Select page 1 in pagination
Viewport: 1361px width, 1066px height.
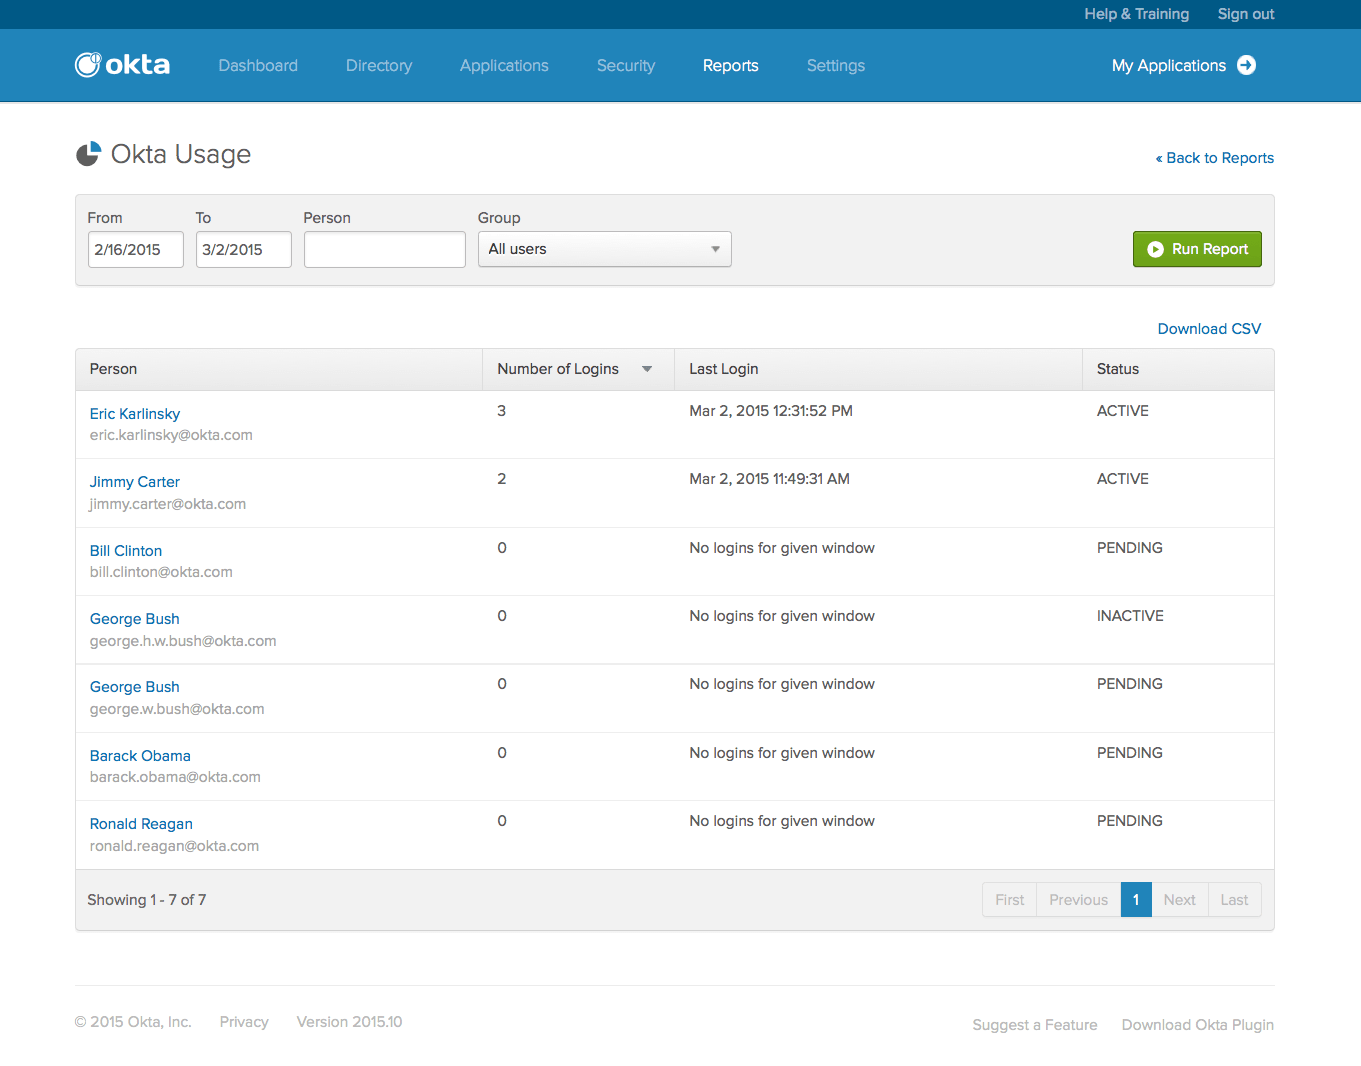(x=1135, y=900)
